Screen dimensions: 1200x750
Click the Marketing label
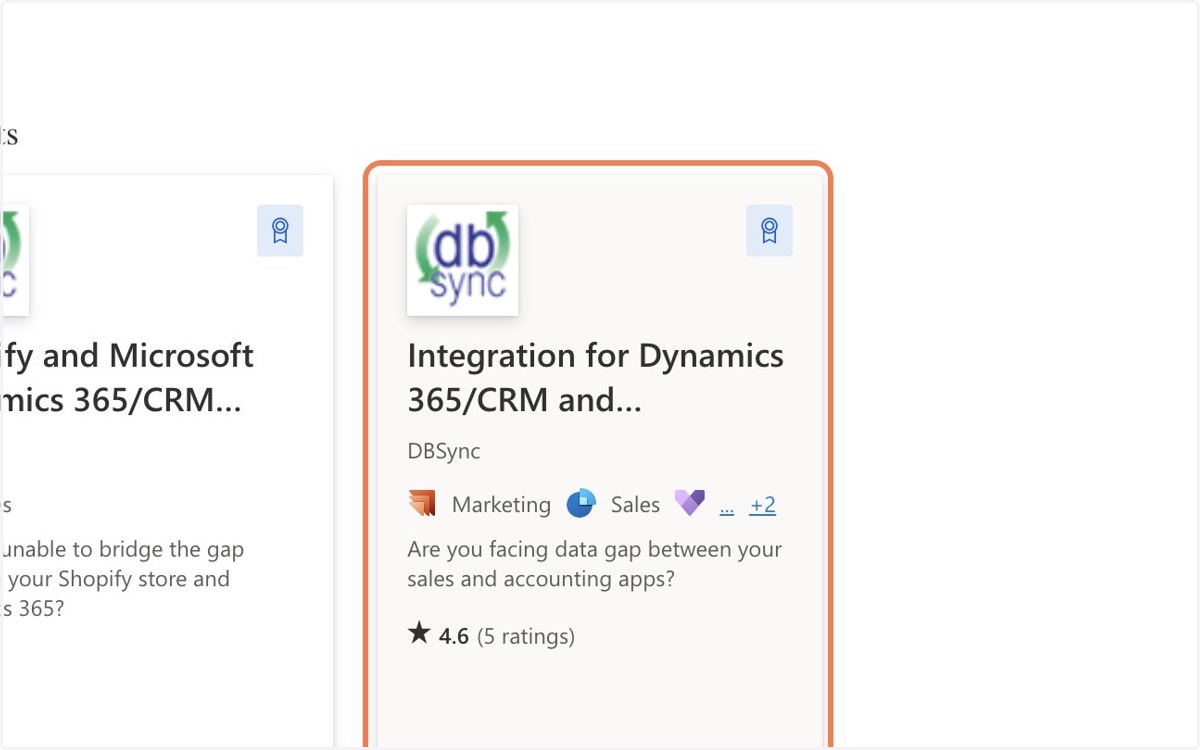tap(501, 505)
